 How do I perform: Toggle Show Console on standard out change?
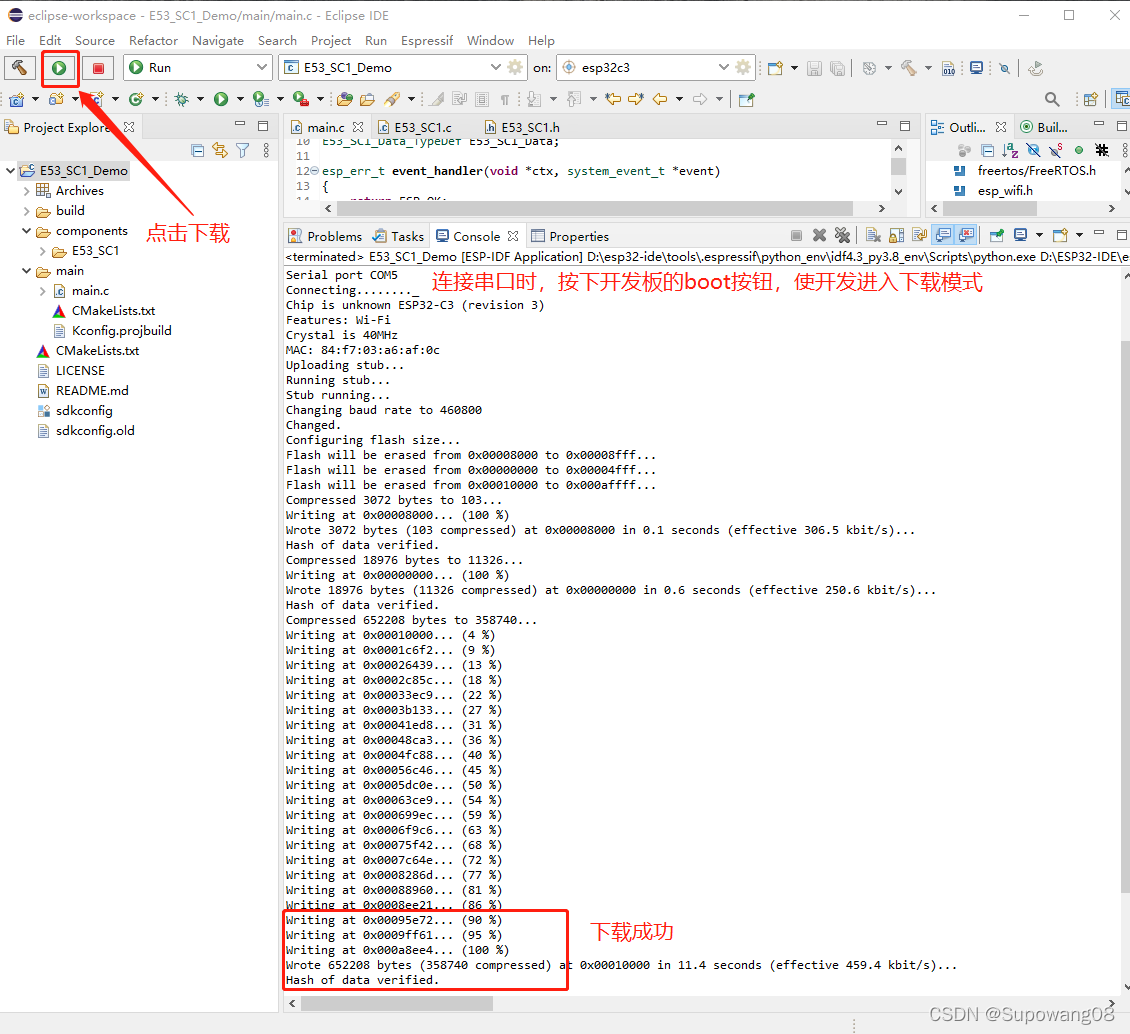coord(943,236)
